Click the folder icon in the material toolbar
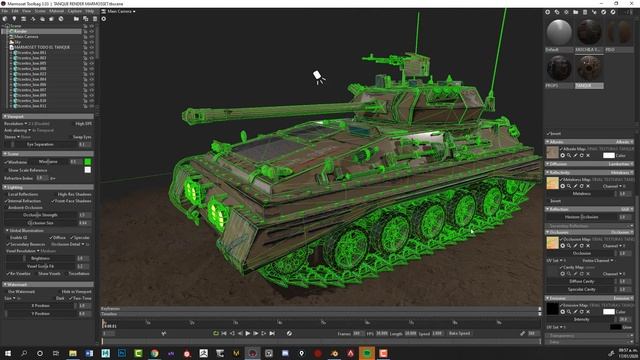 pyautogui.click(x=576, y=12)
